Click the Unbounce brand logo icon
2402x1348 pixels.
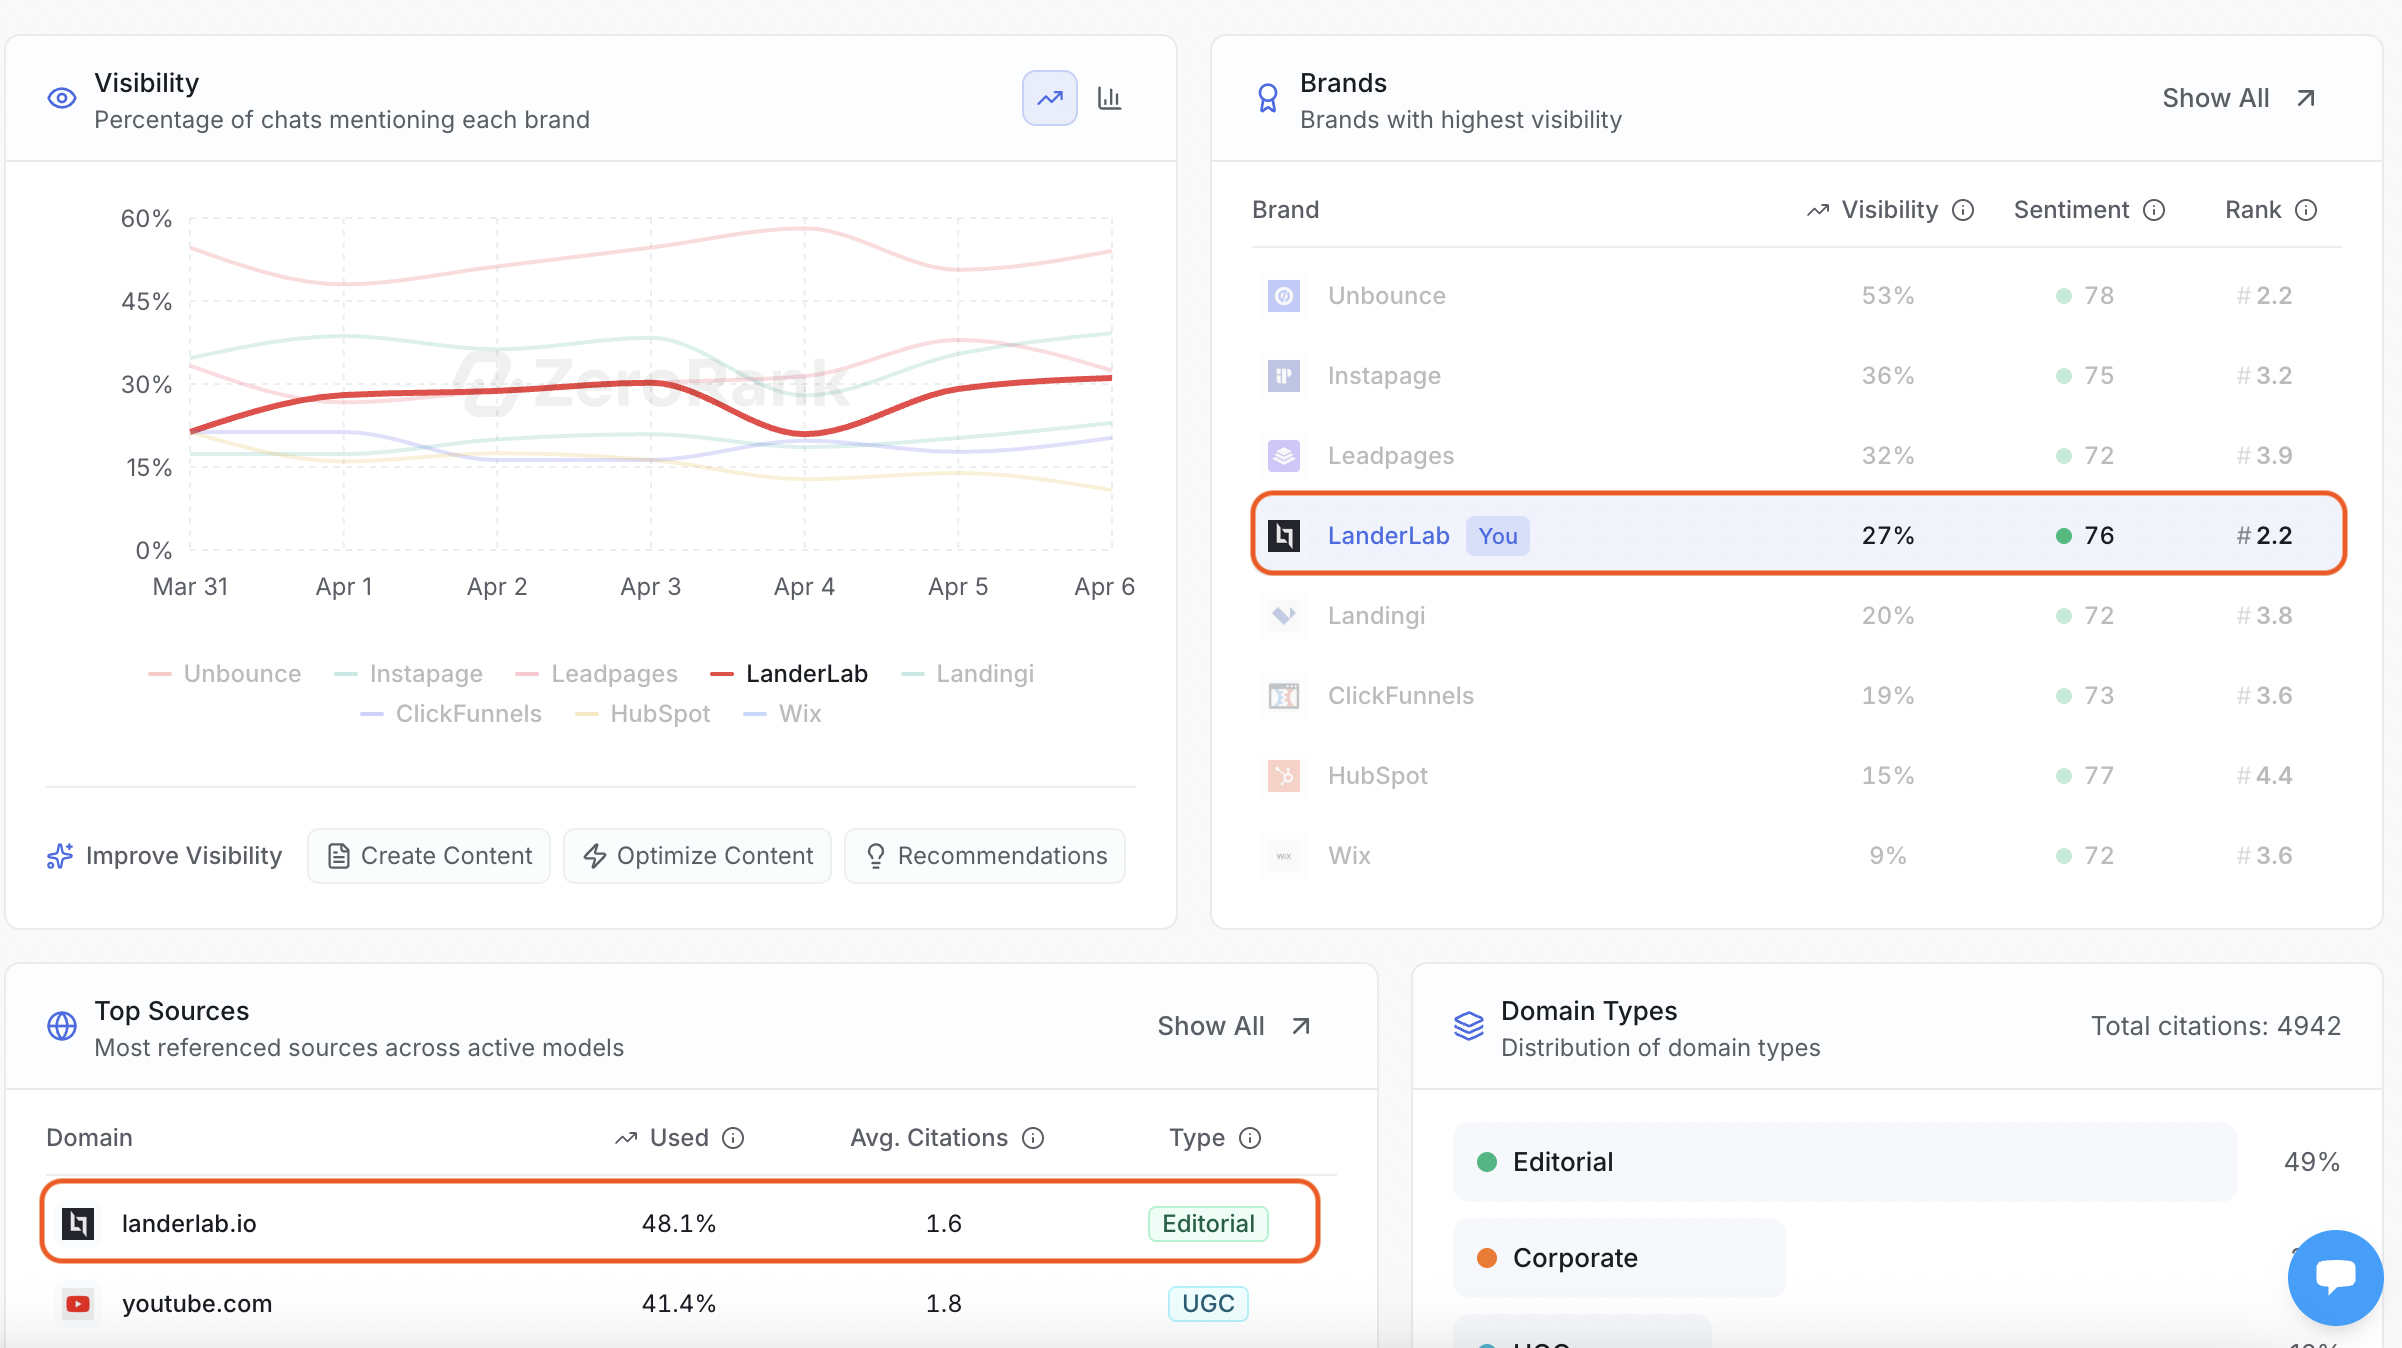tap(1284, 296)
